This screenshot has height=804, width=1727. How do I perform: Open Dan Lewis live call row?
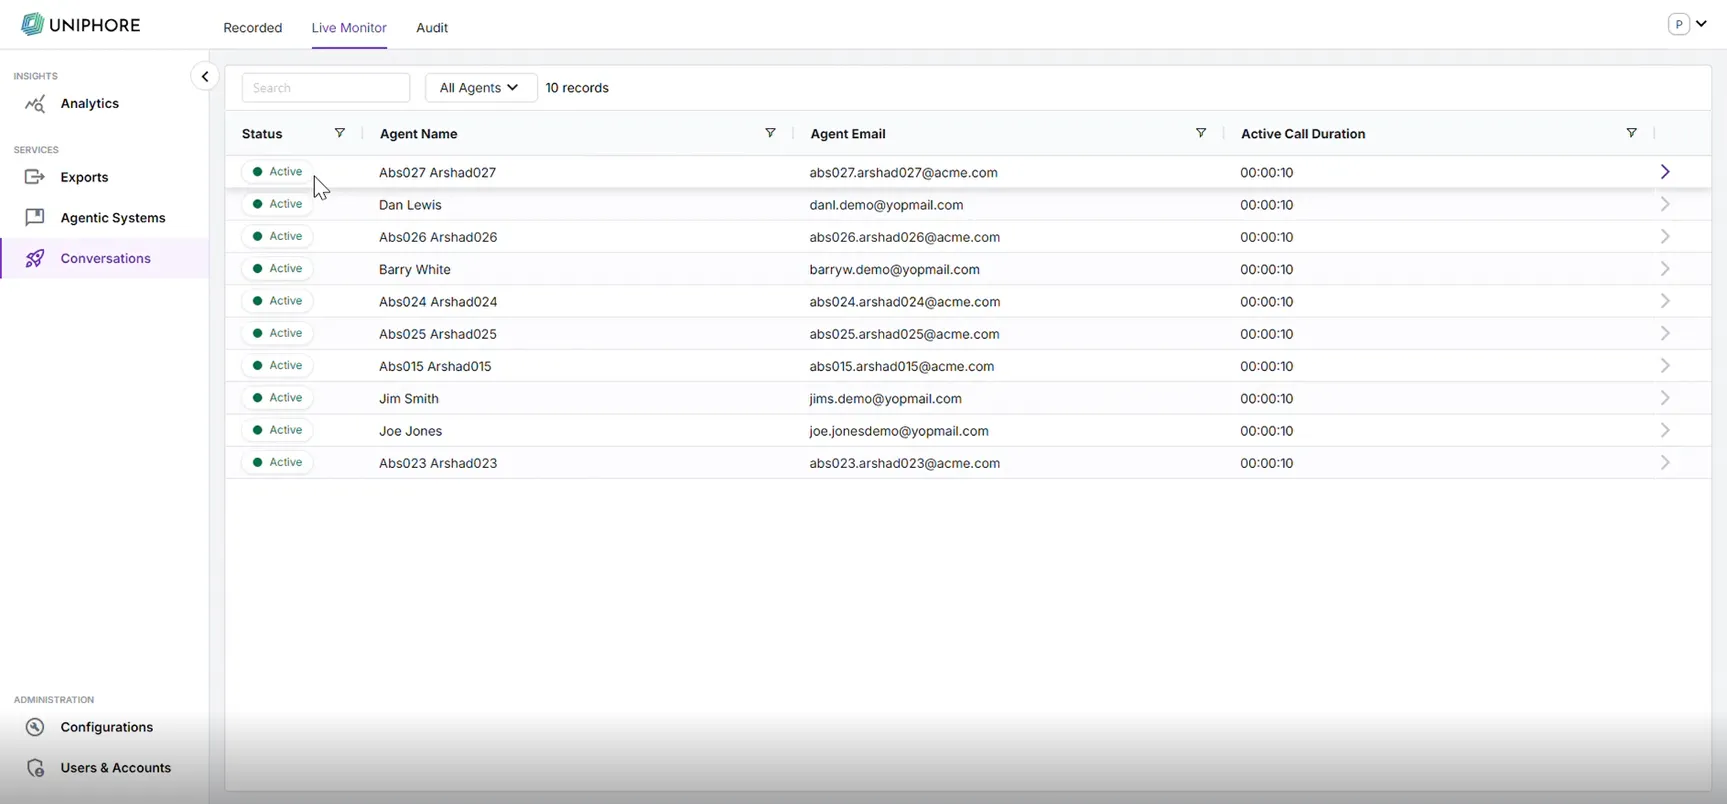(x=1665, y=204)
